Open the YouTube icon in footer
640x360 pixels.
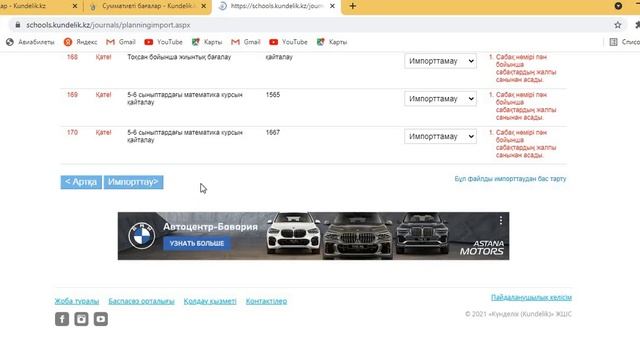point(101,319)
